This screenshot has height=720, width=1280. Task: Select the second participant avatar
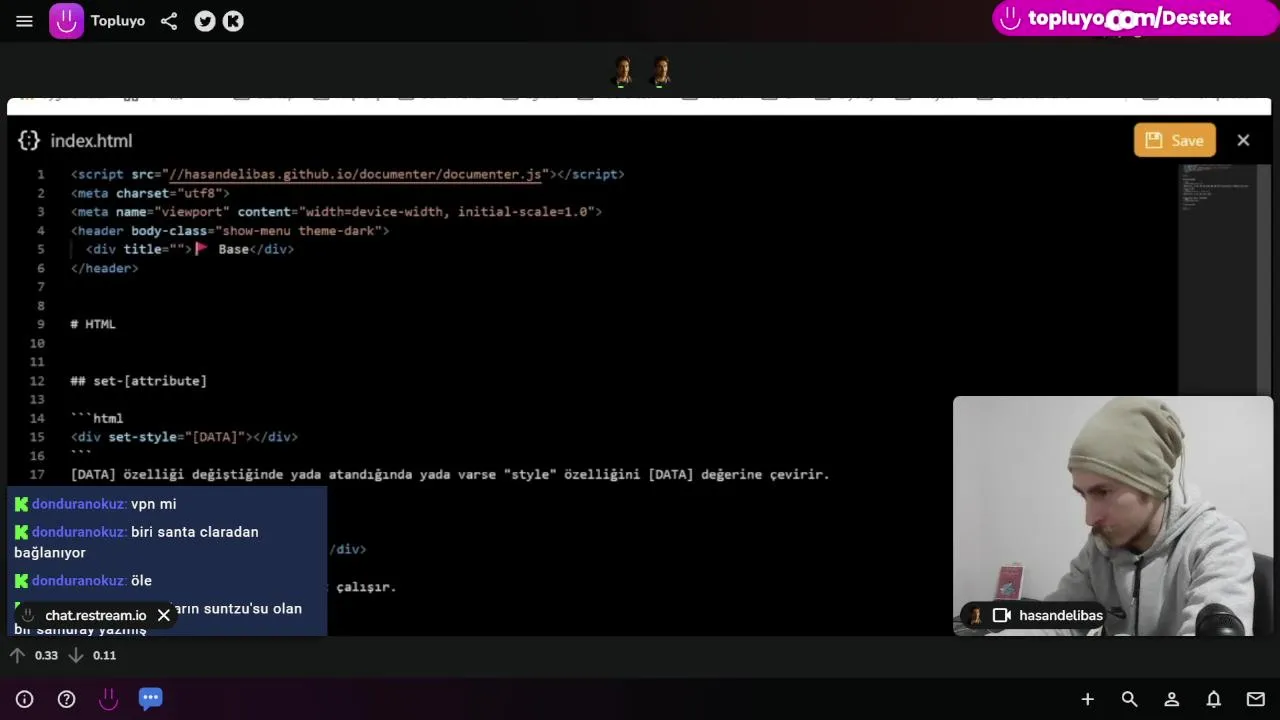pyautogui.click(x=660, y=72)
